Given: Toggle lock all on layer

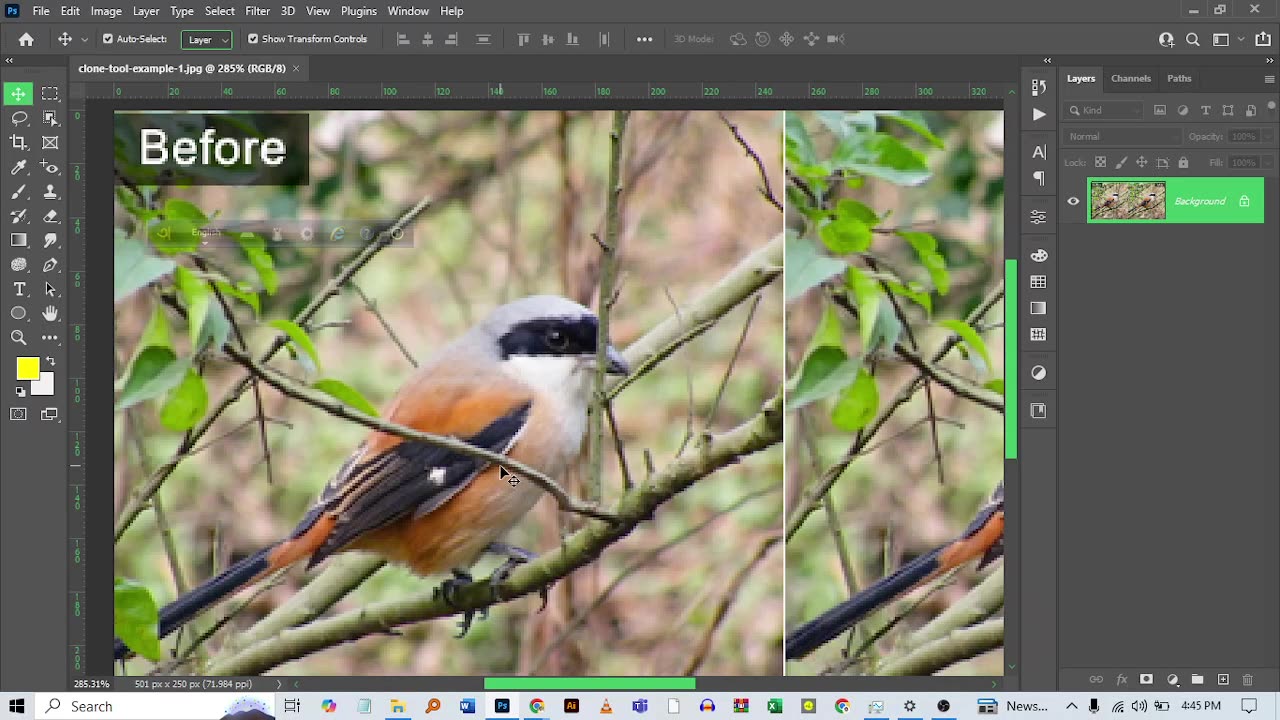Looking at the screenshot, I should [x=1183, y=162].
